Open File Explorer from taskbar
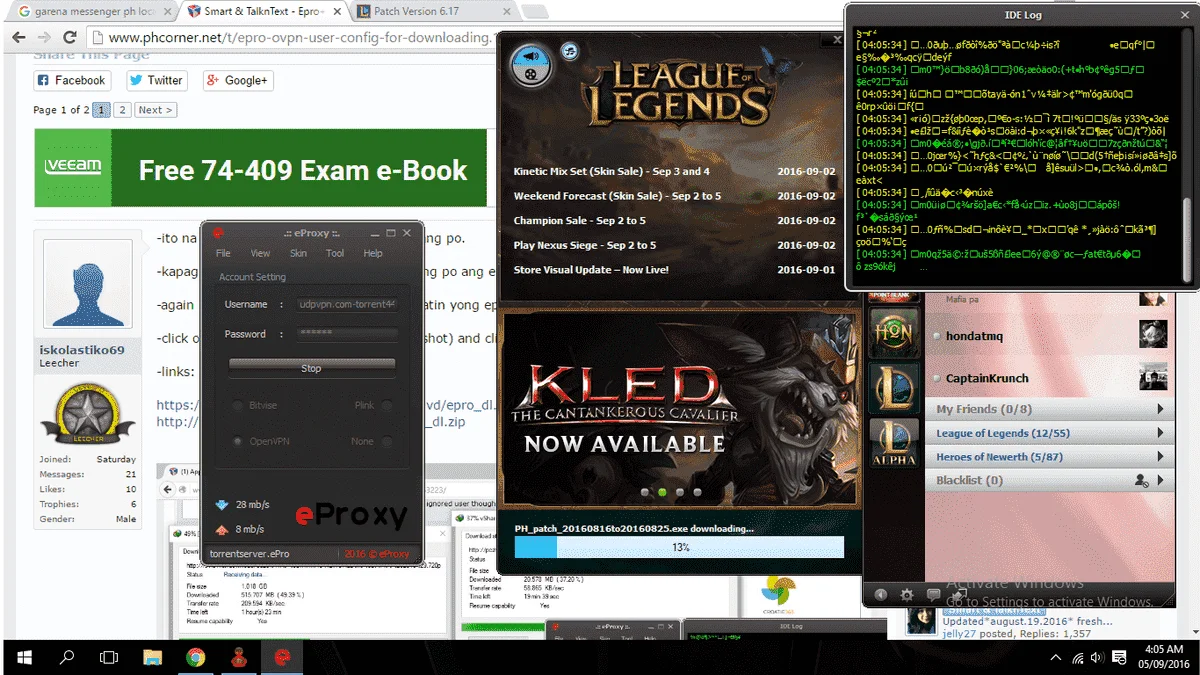Viewport: 1200px width, 675px height. [x=152, y=658]
